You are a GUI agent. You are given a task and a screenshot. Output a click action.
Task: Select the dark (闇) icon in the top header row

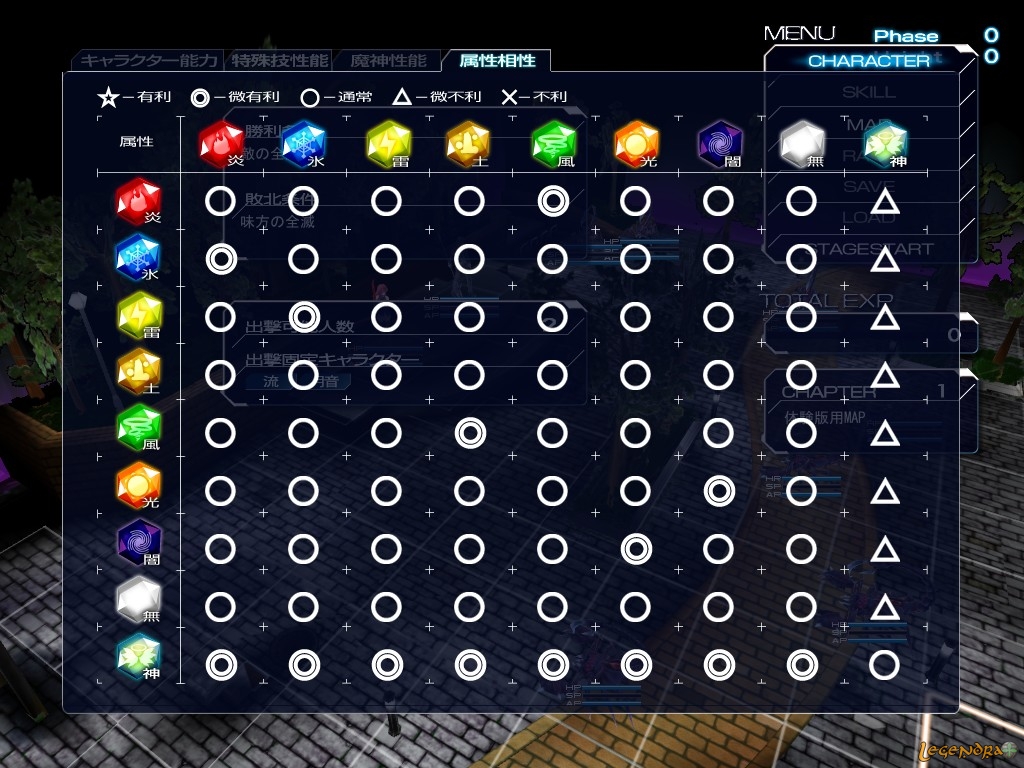[x=718, y=142]
